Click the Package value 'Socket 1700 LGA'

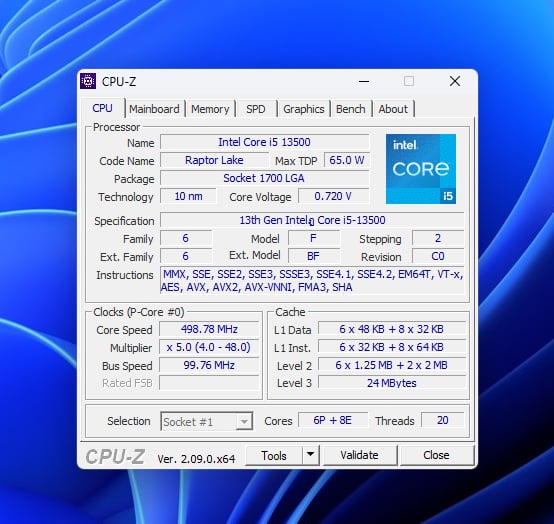[x=264, y=178]
